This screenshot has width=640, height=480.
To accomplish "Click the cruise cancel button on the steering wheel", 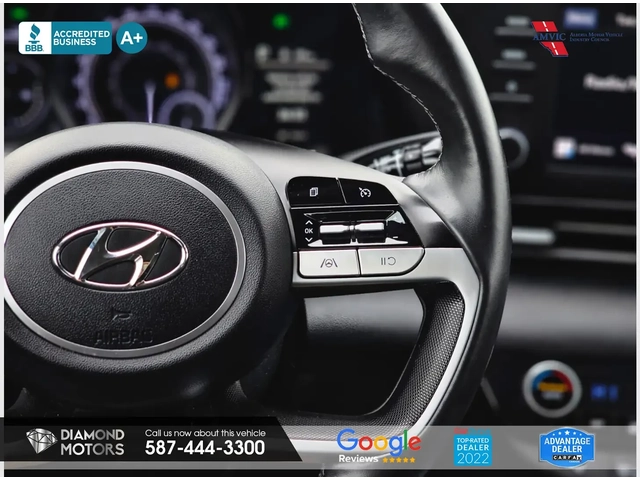I will 390,260.
